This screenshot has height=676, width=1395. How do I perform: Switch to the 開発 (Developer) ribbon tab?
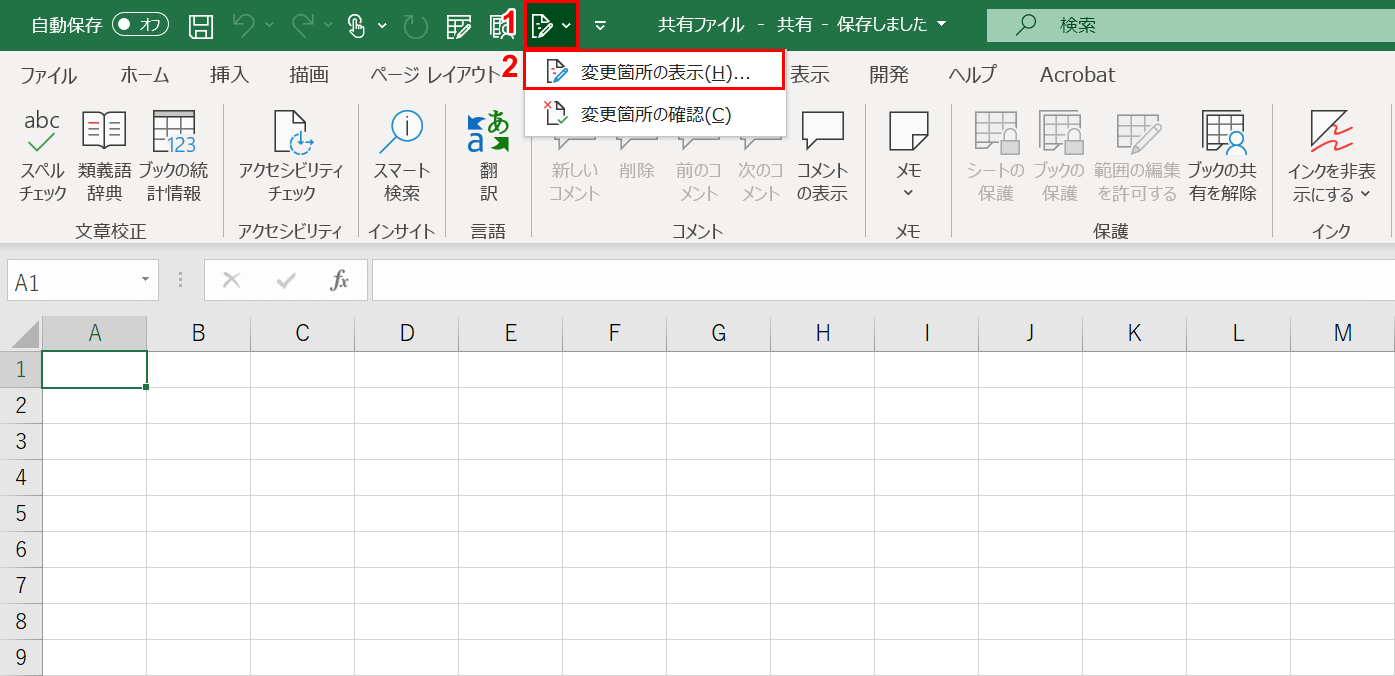pyautogui.click(x=888, y=74)
